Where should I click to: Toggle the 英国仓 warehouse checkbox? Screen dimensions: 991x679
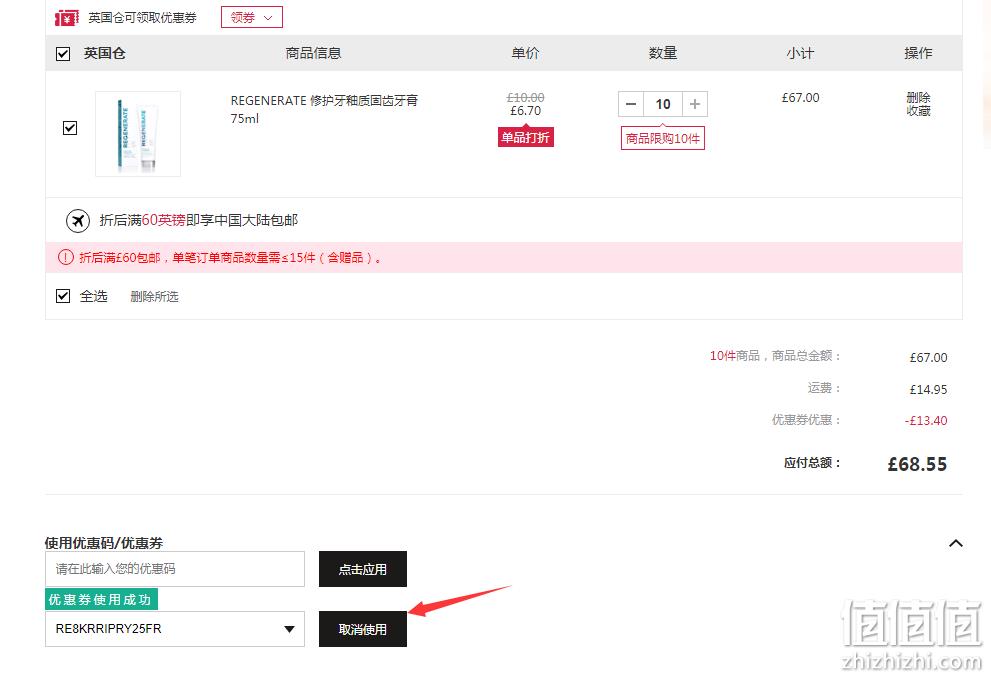coord(63,54)
